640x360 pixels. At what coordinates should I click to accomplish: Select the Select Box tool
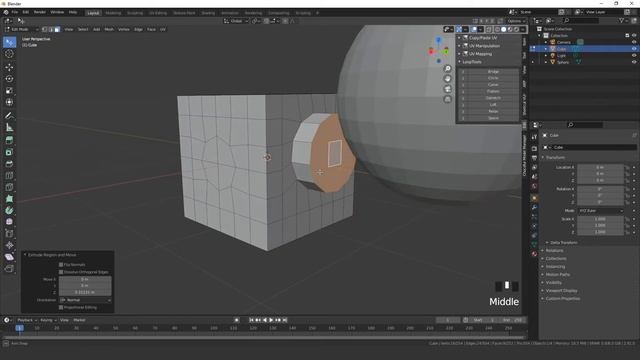click(x=9, y=42)
